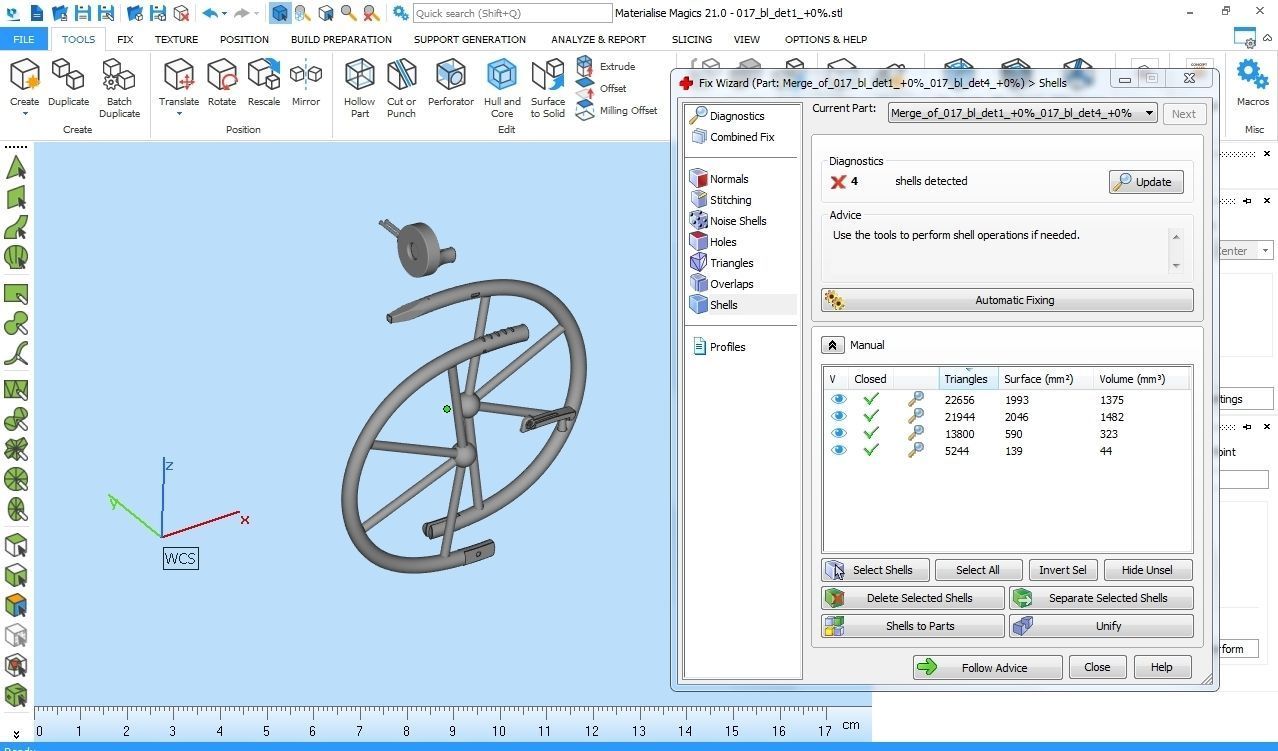The image size is (1278, 751).
Task: Open the Profiles page
Action: point(718,347)
